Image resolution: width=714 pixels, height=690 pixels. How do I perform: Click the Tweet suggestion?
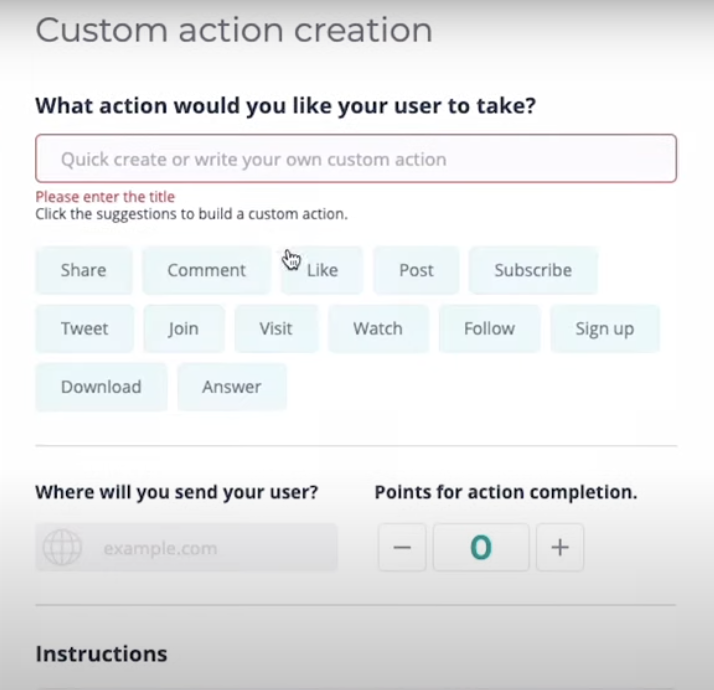[x=85, y=328]
